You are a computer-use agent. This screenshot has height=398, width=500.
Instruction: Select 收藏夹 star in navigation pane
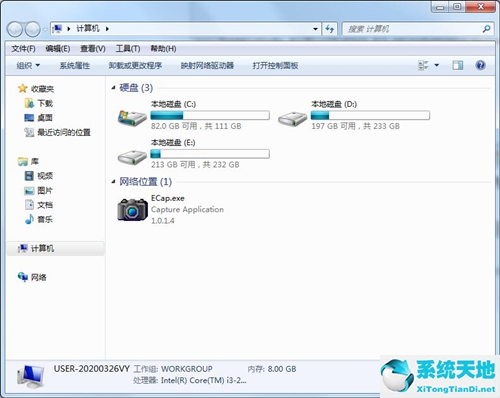[x=22, y=89]
